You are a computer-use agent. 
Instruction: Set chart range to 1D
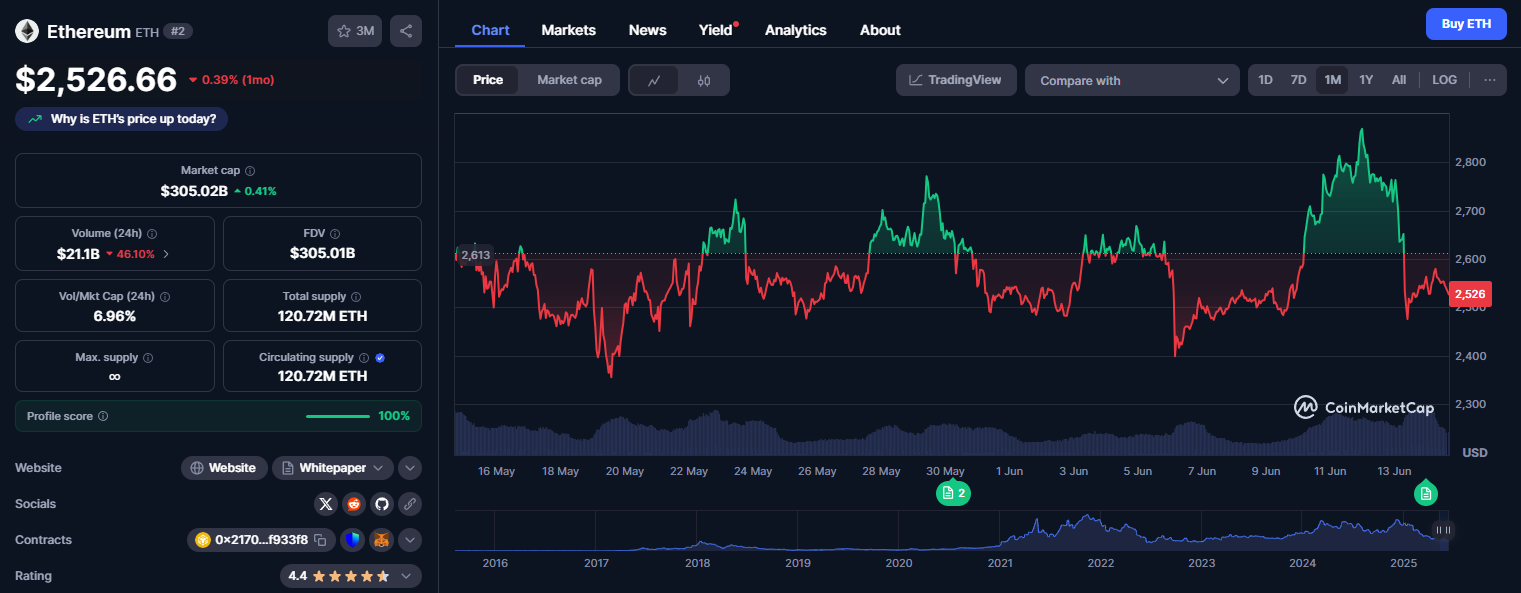pyautogui.click(x=1265, y=80)
